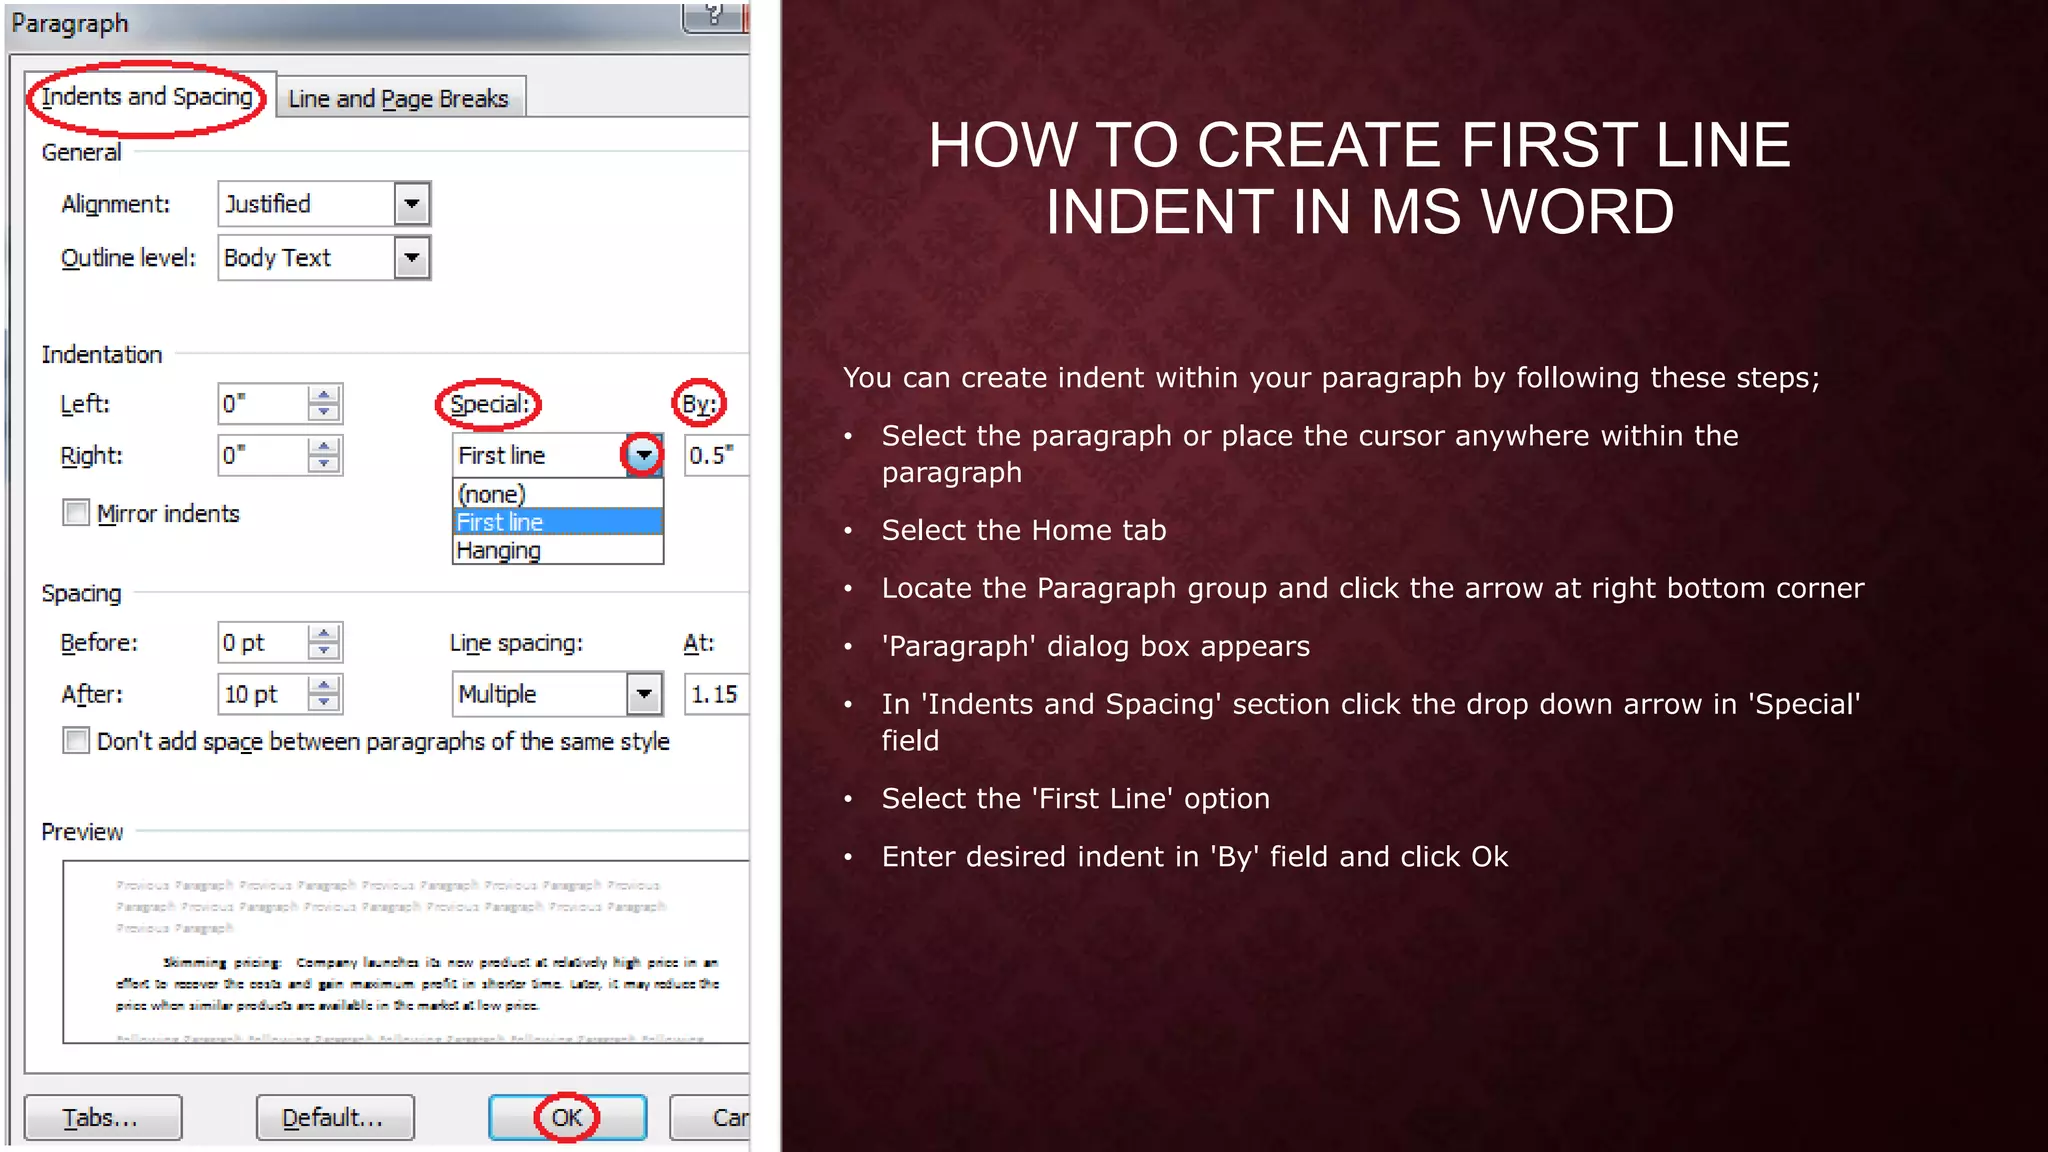The image size is (2048, 1152).
Task: Click the Left indentation input field
Action: [x=262, y=404]
